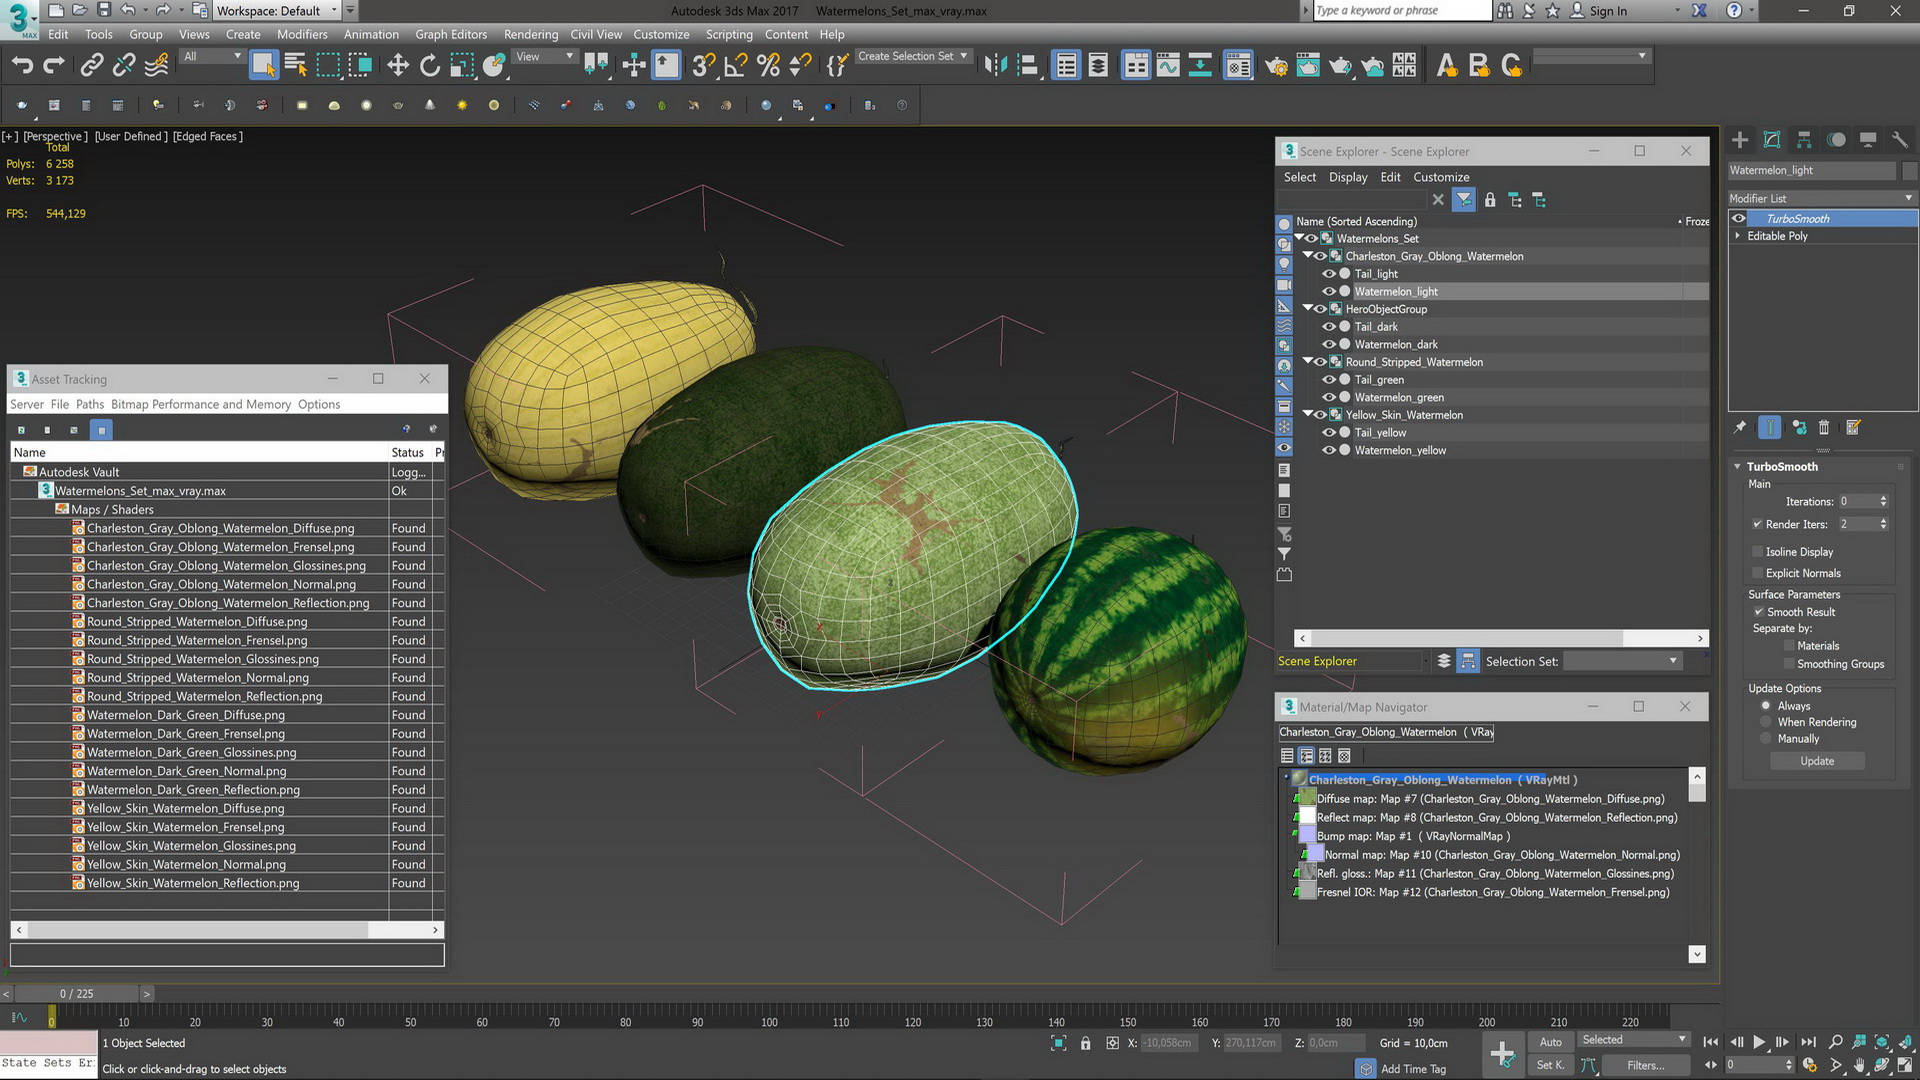Click the Sign In link
Screen dimensions: 1920x1080
(x=1608, y=11)
